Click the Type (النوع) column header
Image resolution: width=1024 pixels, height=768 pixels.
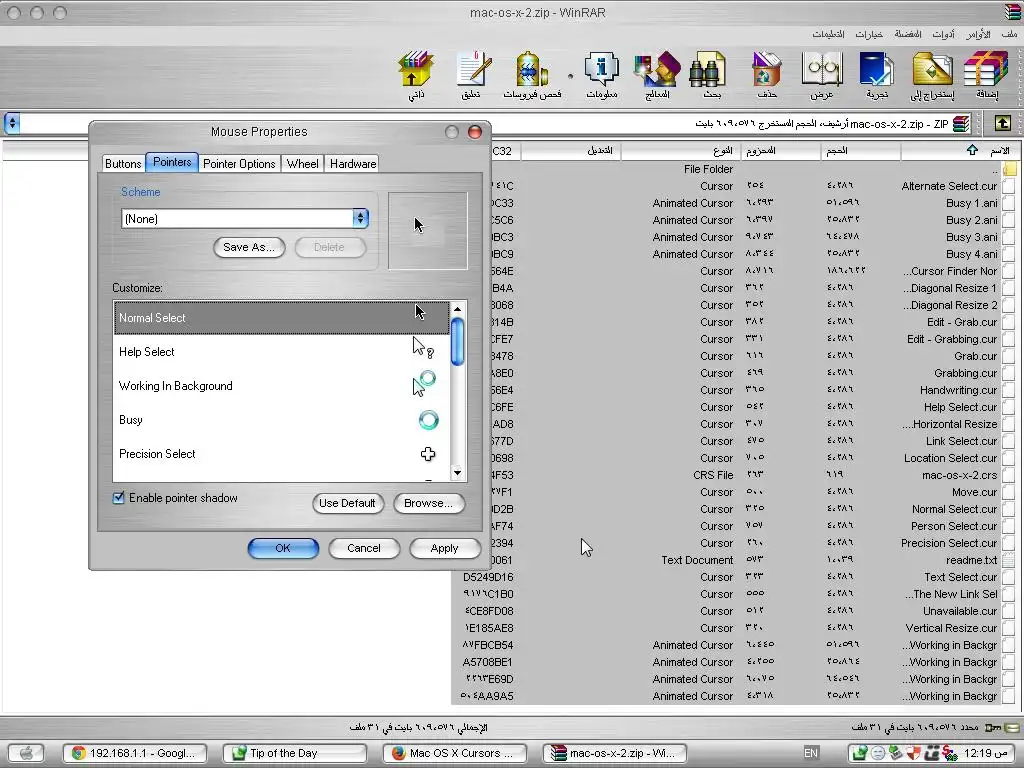[x=680, y=150]
